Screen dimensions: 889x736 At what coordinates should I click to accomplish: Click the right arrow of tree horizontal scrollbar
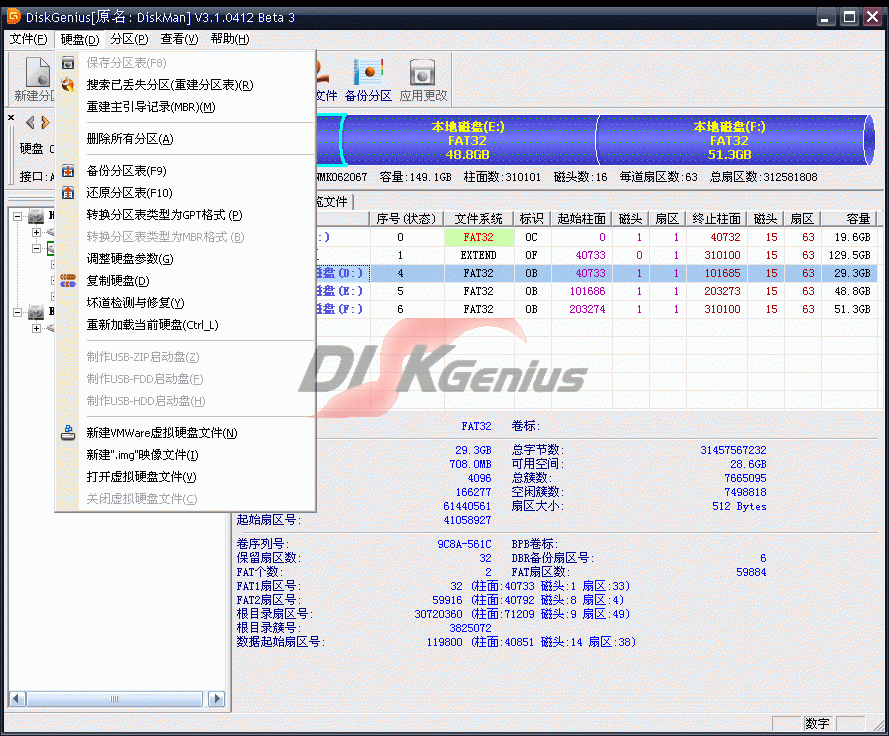coord(216,699)
